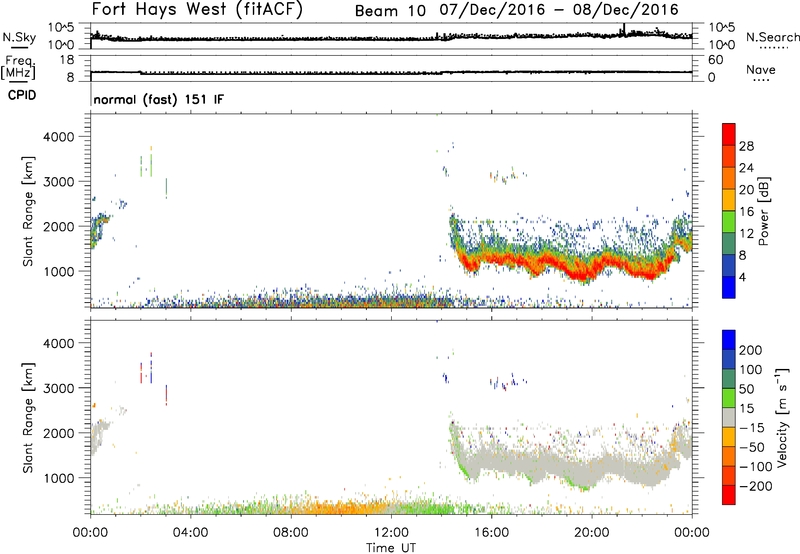Image resolution: width=800 pixels, height=554 pixels.
Task: Click the Time UT axis title
Action: pos(391,548)
